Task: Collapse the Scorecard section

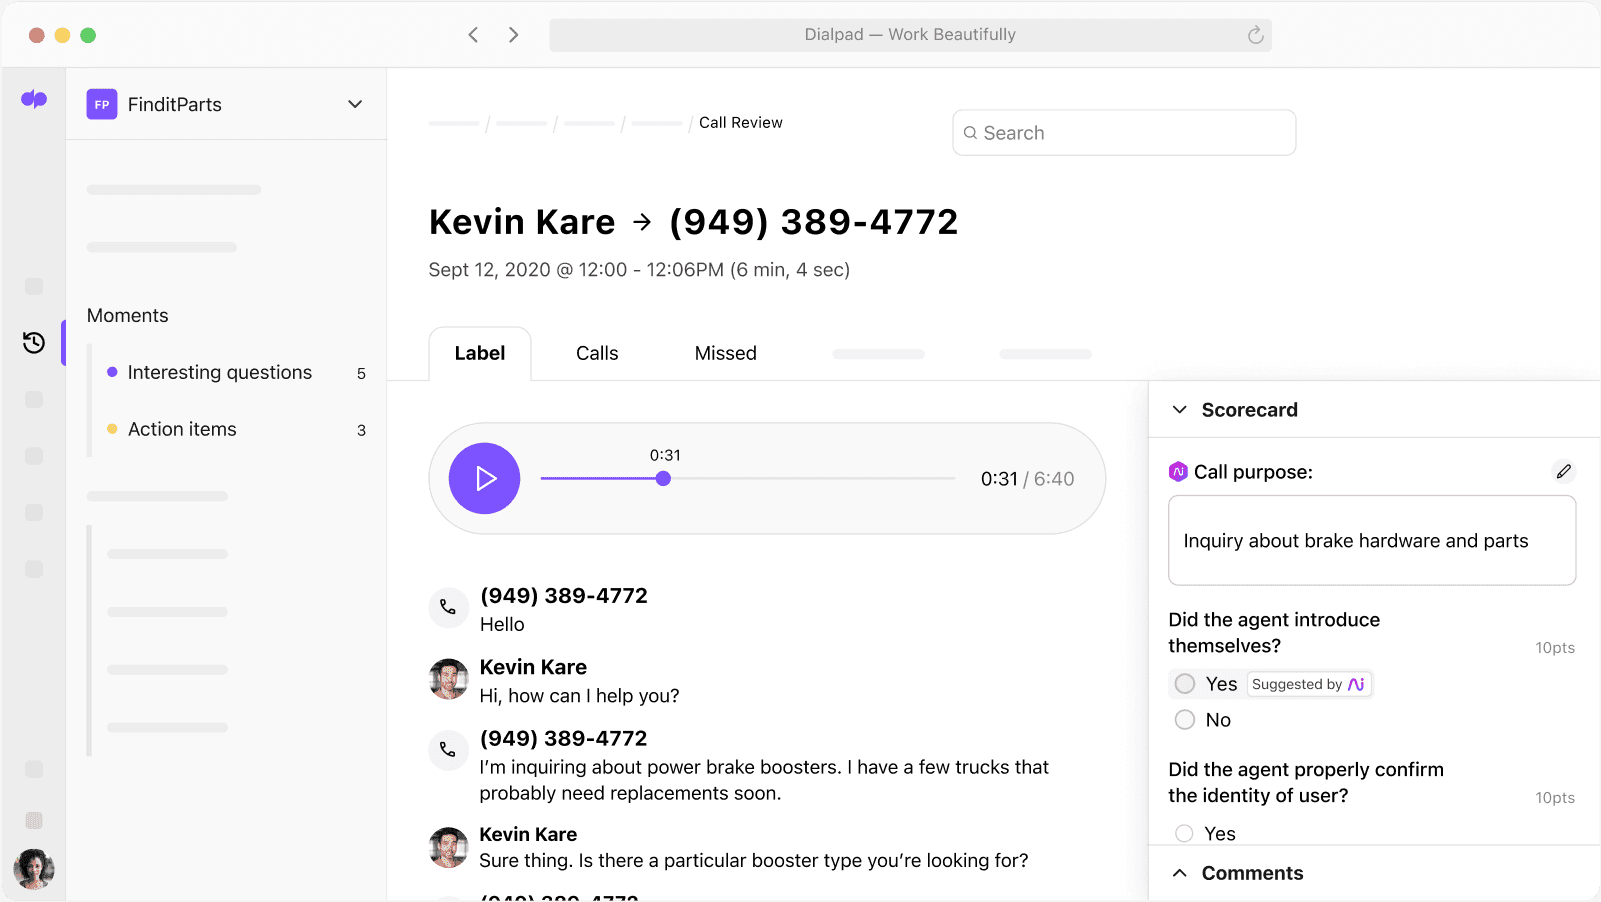Action: pyautogui.click(x=1179, y=409)
